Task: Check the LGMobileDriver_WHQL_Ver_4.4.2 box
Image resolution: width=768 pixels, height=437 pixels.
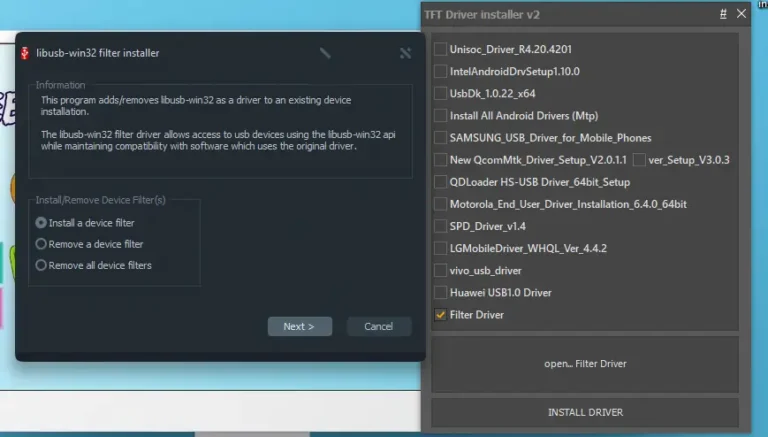Action: [441, 248]
